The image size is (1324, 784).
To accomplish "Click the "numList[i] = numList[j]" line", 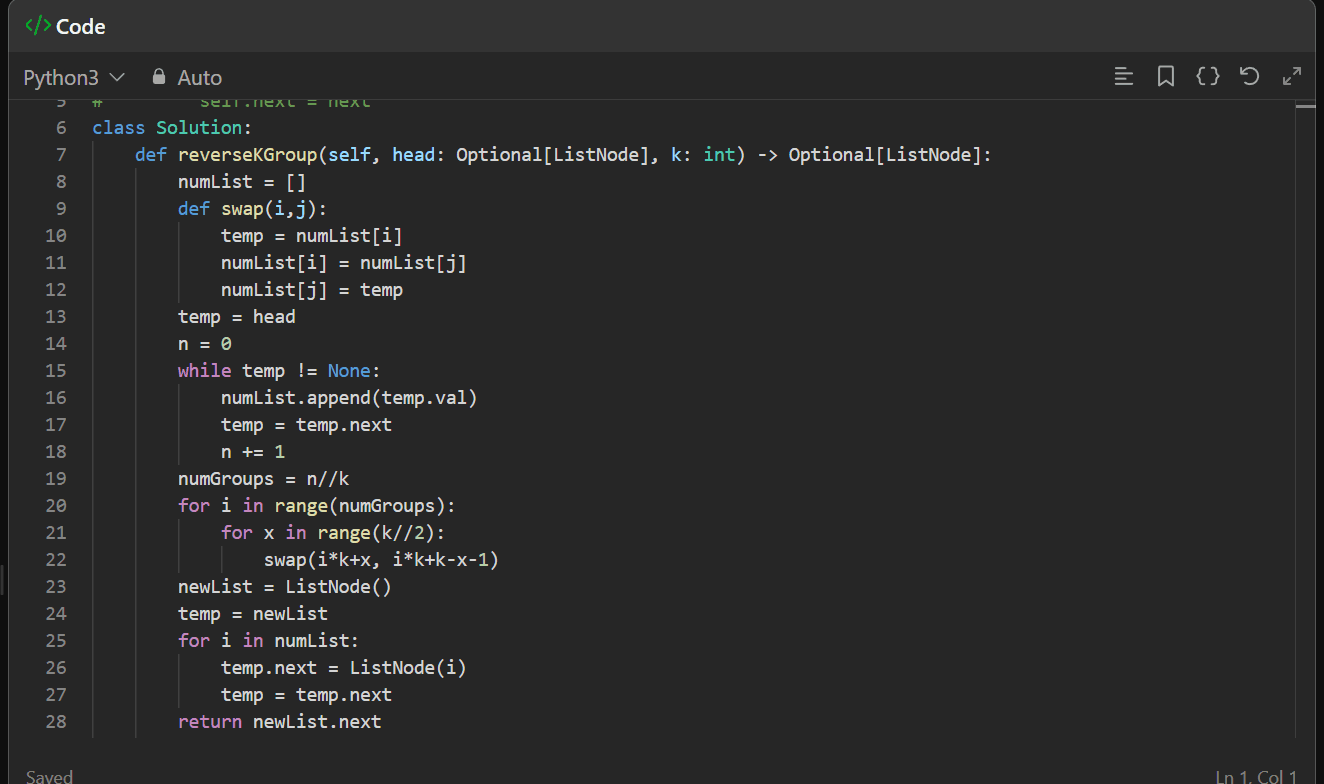I will click(x=344, y=262).
